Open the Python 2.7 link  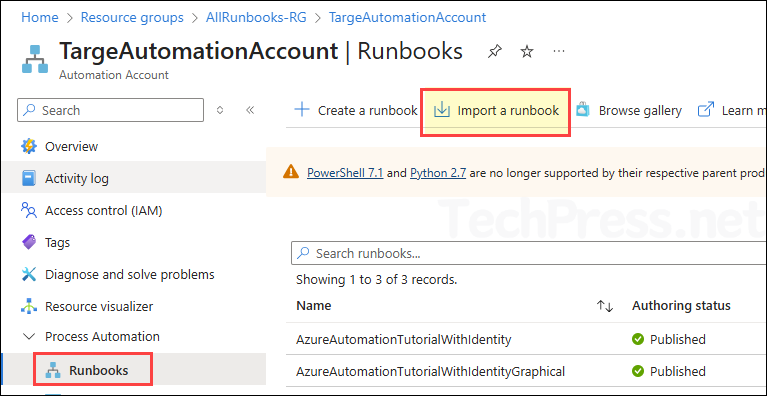tap(438, 173)
